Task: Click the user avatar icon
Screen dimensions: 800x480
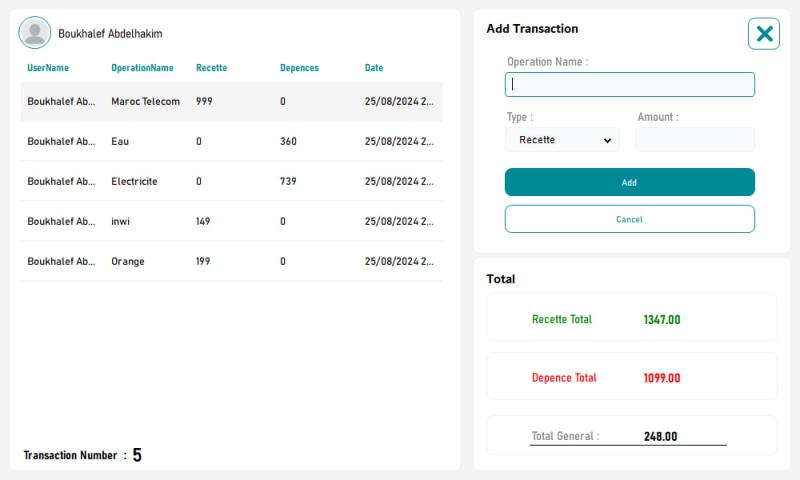Action: (35, 33)
